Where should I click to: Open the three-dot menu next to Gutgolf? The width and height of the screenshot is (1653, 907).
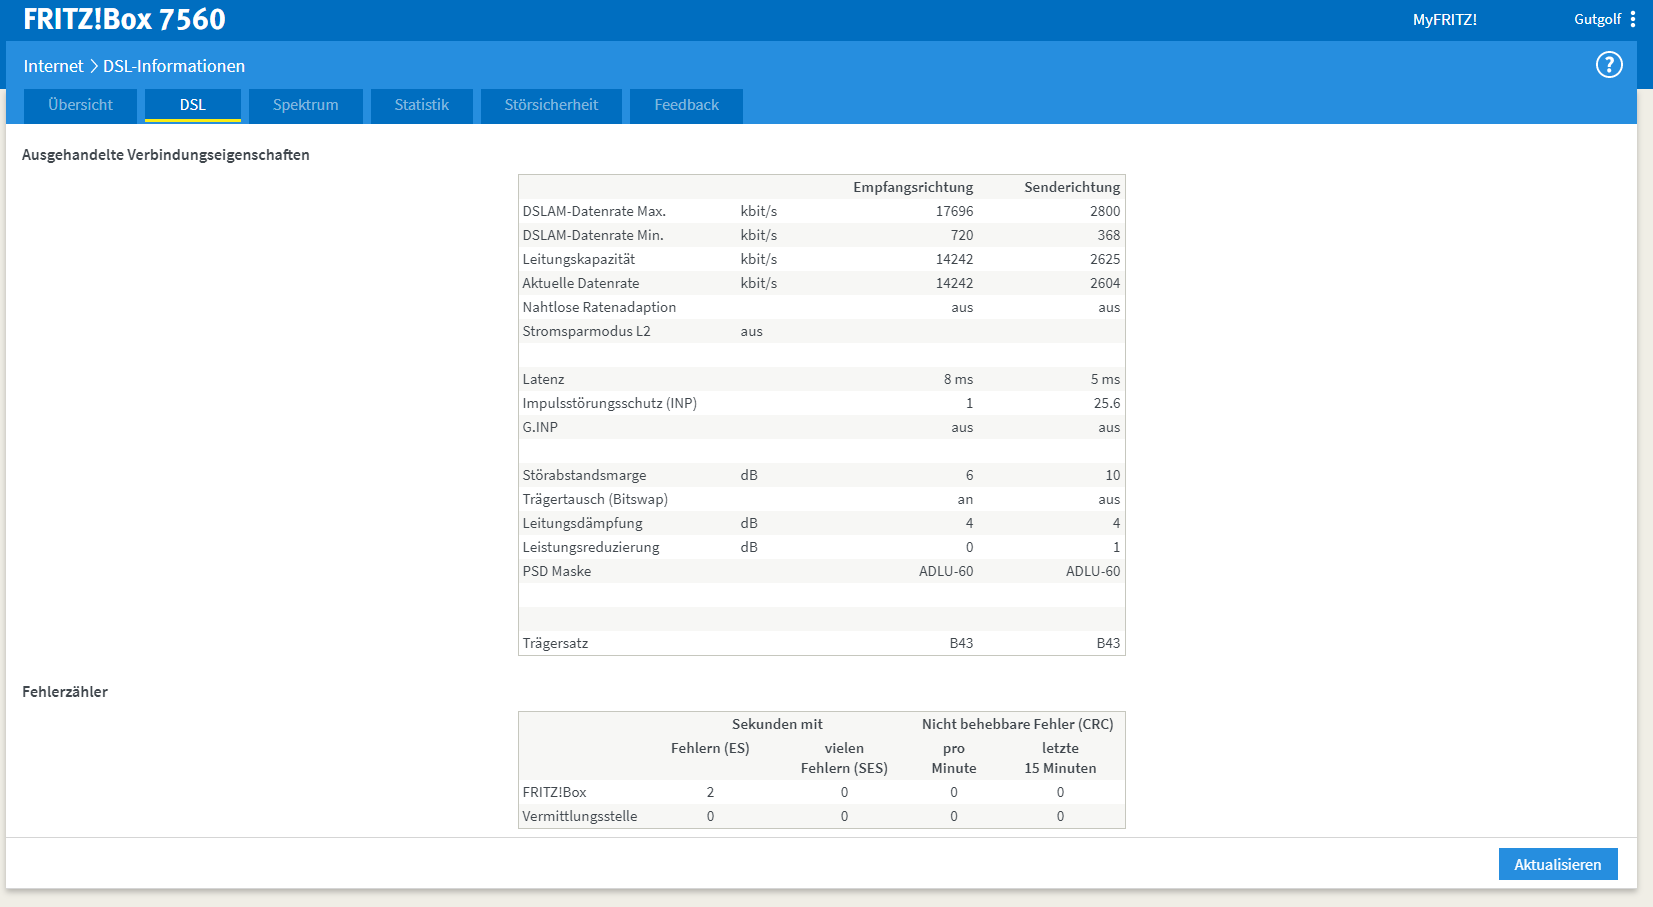click(1632, 19)
